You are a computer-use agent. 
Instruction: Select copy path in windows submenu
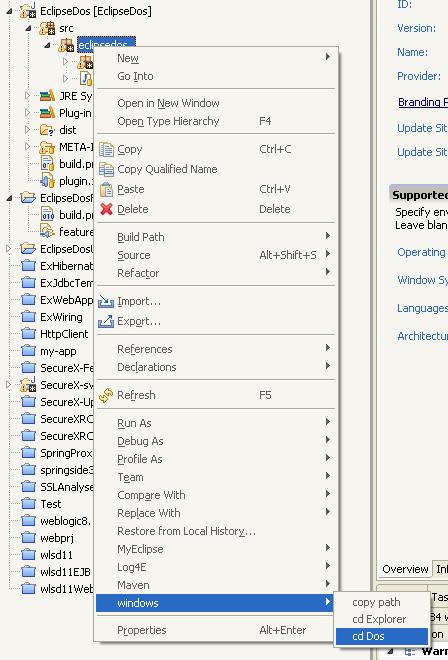coord(382,602)
